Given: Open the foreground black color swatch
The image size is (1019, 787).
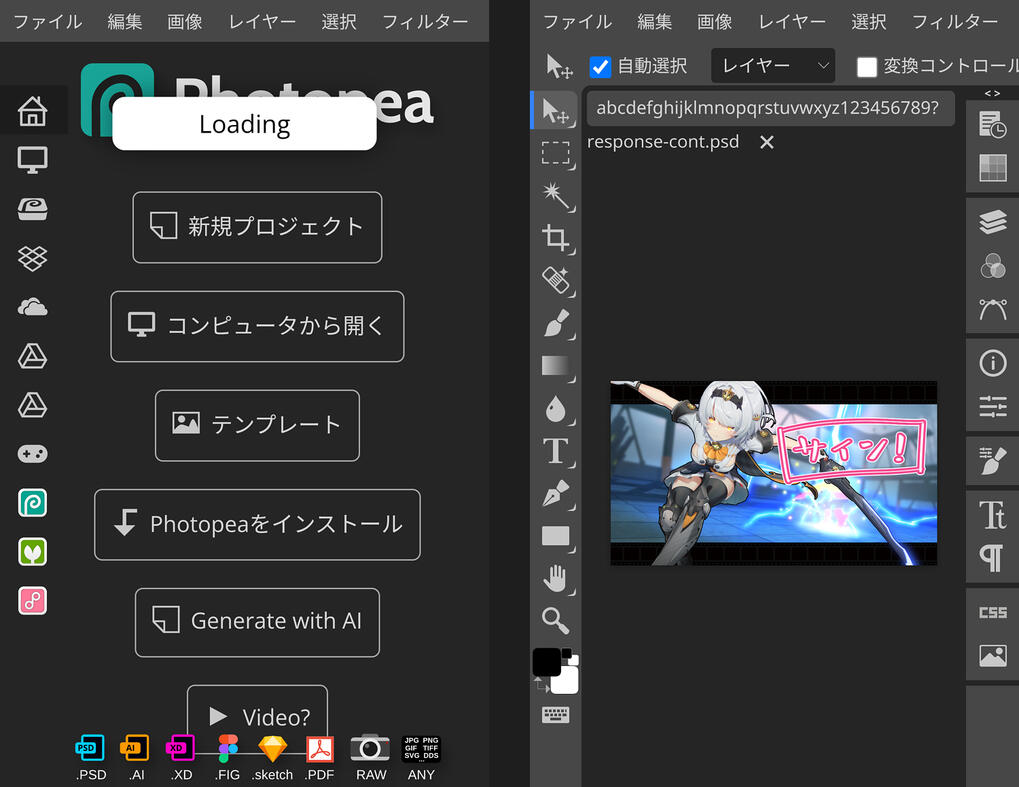Looking at the screenshot, I should (547, 662).
